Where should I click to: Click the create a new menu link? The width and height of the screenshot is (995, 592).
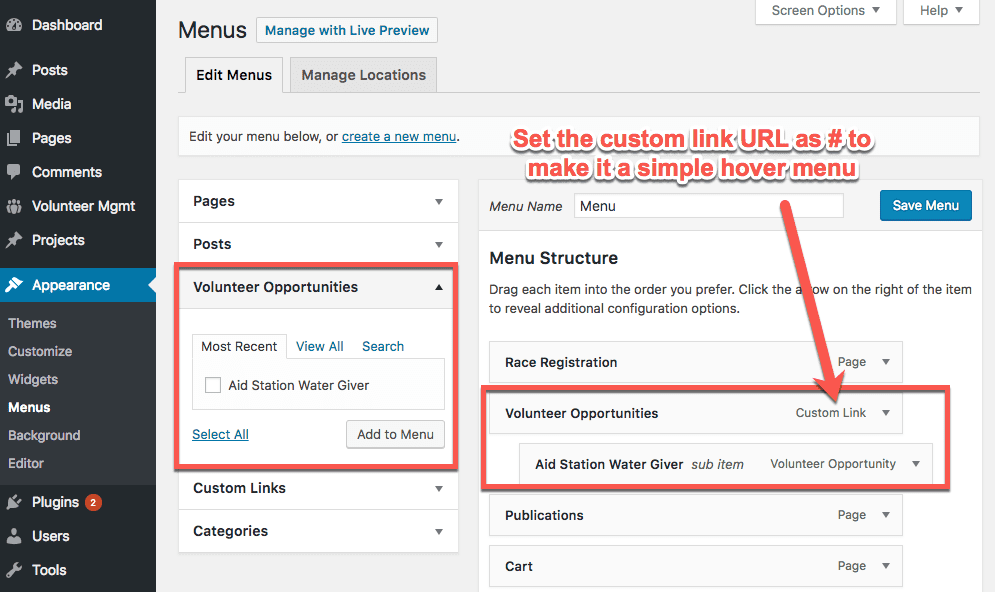(x=399, y=137)
